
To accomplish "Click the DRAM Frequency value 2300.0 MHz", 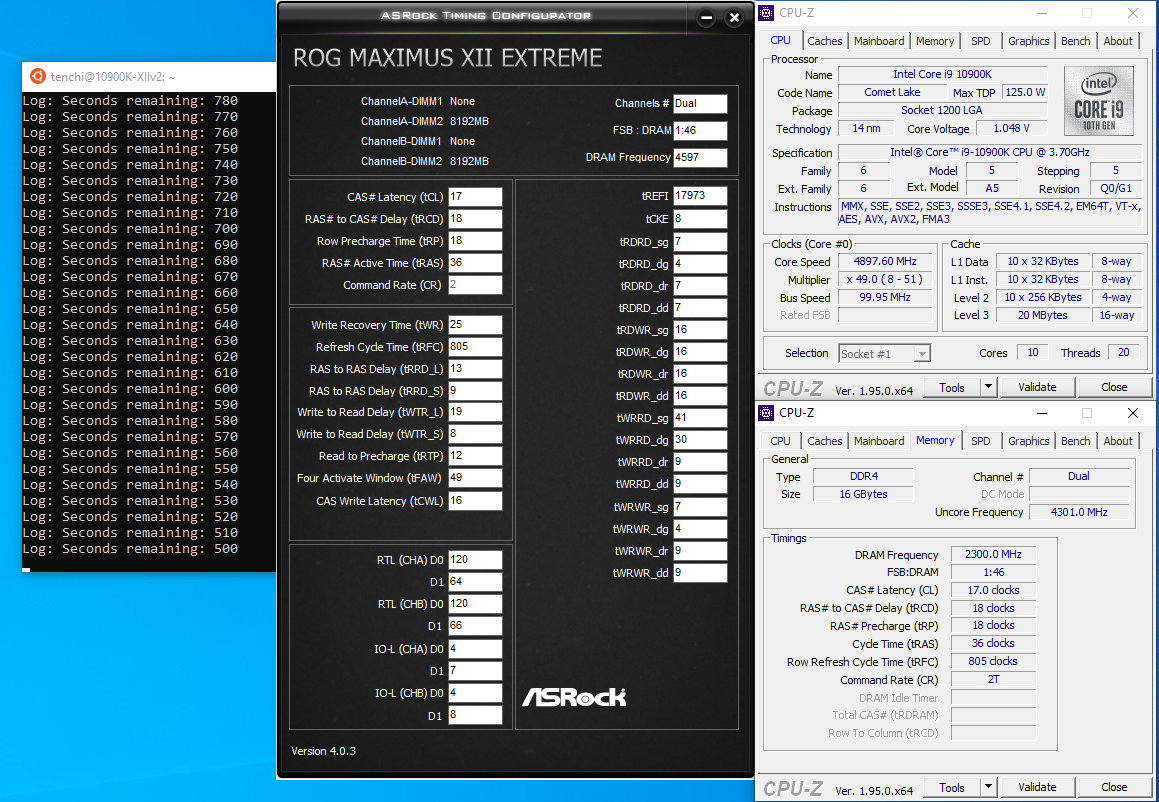I will point(993,554).
